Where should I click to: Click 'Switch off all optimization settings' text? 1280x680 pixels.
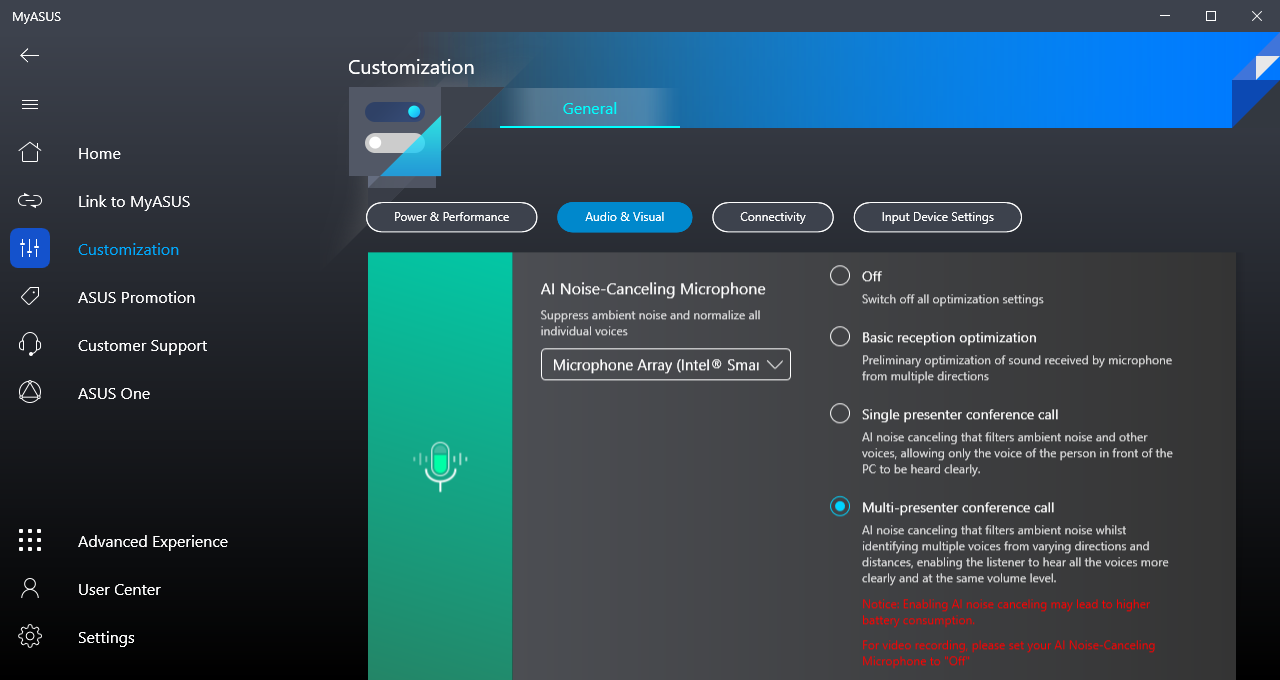953,299
